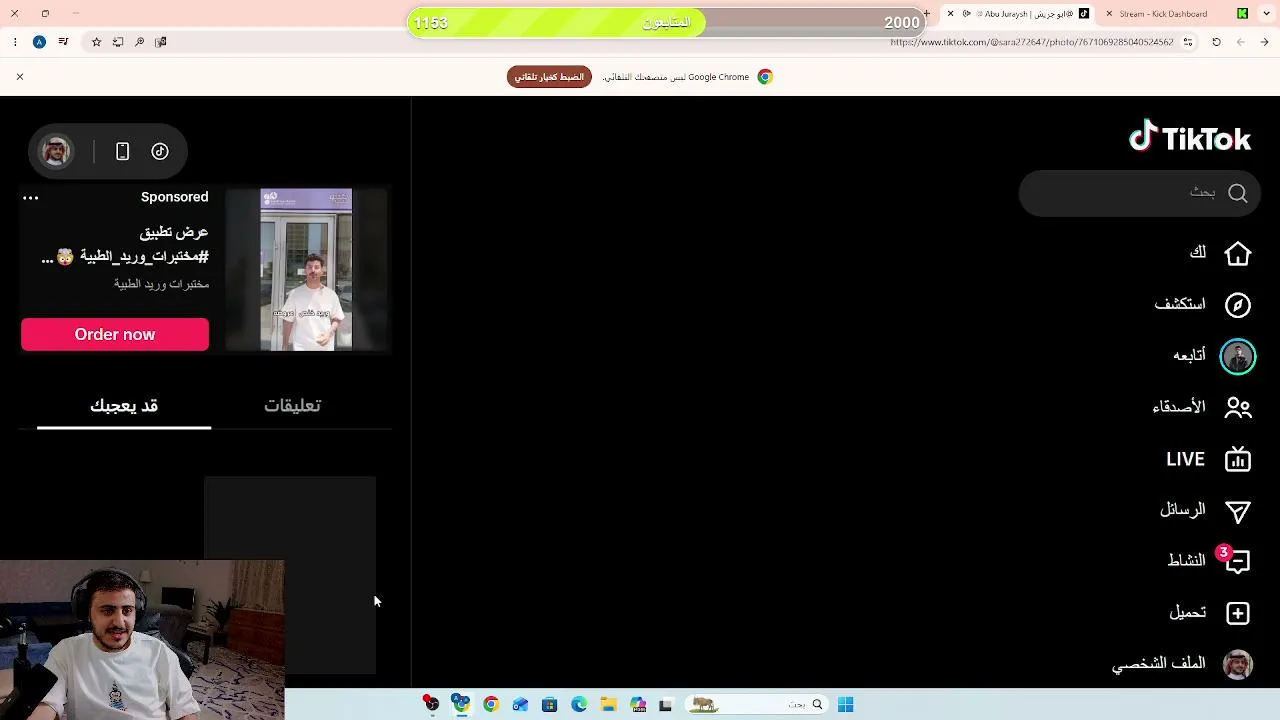This screenshot has width=1280, height=720.
Task: Click the TikTok URL in the address bar
Action: [x=1031, y=42]
